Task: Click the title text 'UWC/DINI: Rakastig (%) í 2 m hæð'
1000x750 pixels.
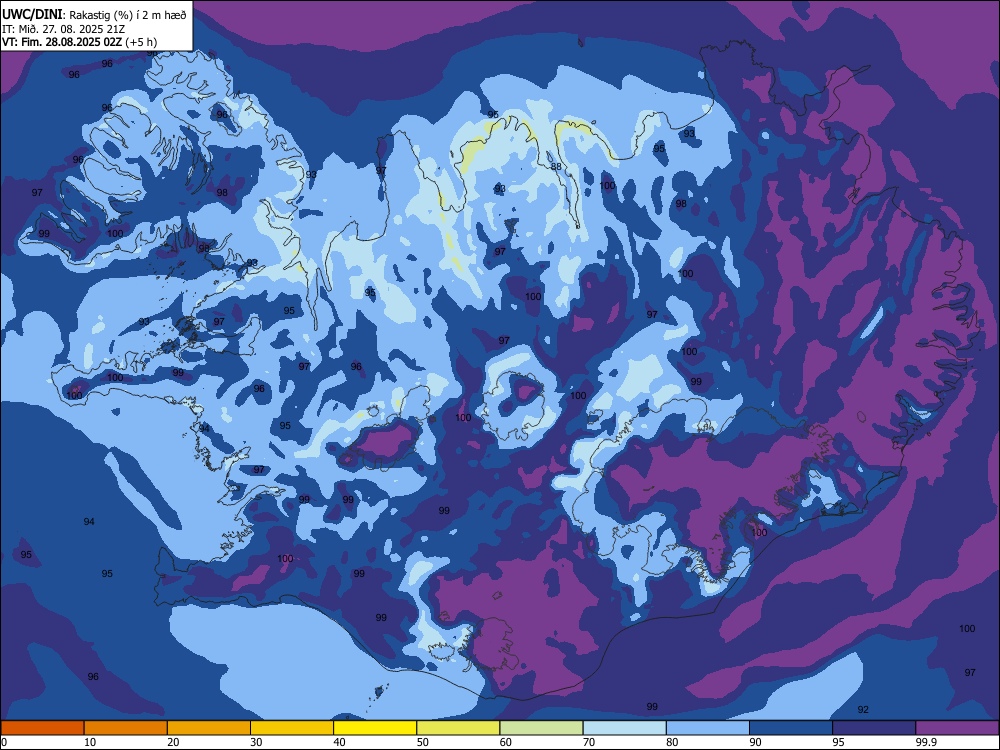Action: [x=94, y=15]
